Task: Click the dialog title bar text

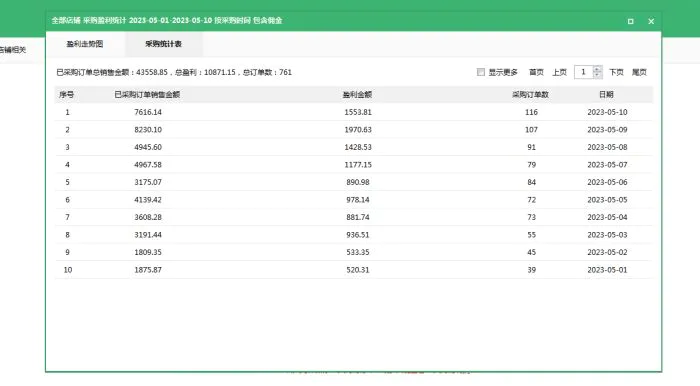Action: pos(167,21)
